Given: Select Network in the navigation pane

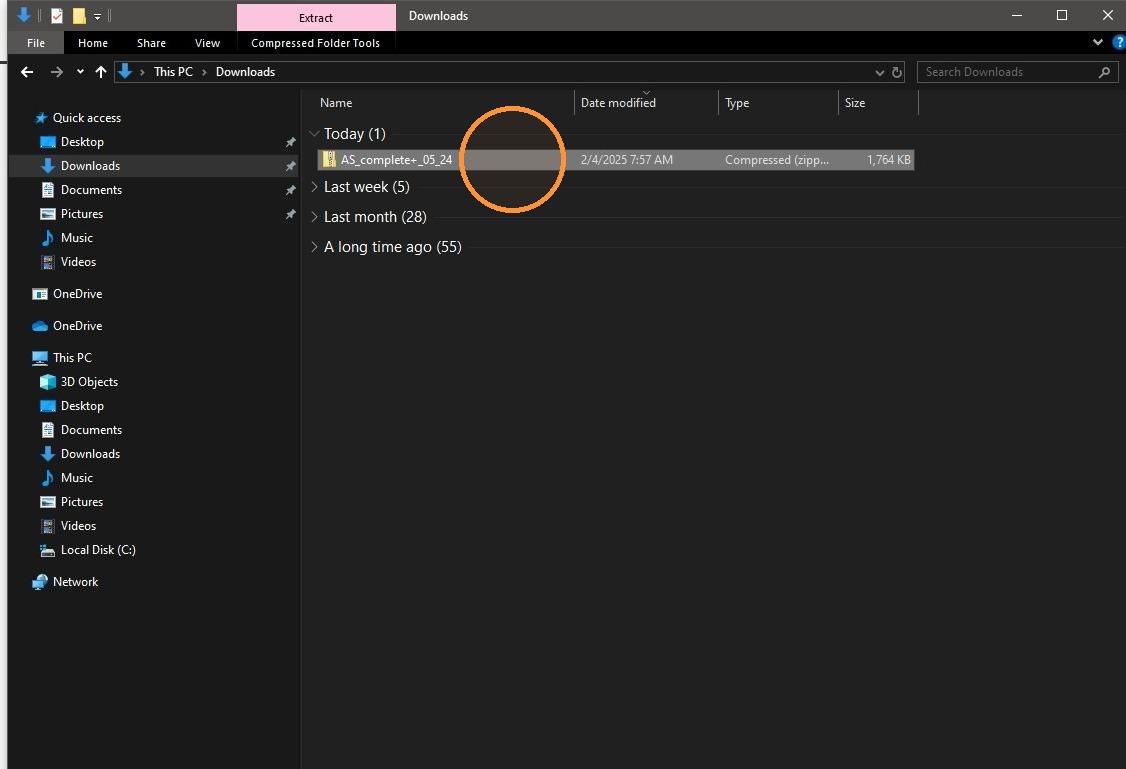Looking at the screenshot, I should (75, 582).
